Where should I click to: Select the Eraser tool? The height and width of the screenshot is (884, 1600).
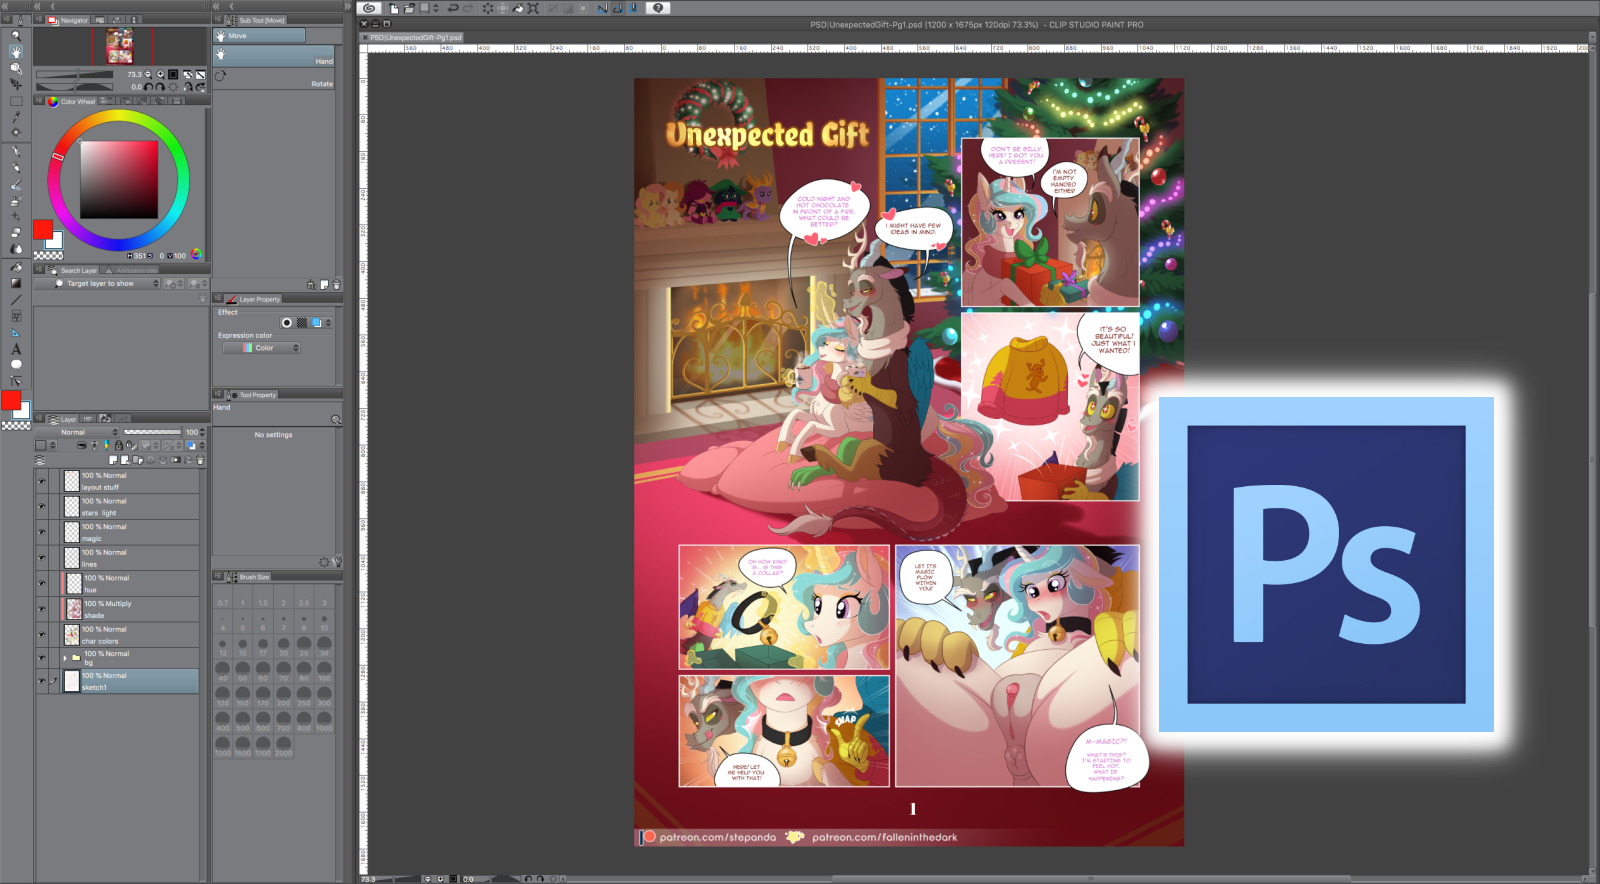pos(16,233)
